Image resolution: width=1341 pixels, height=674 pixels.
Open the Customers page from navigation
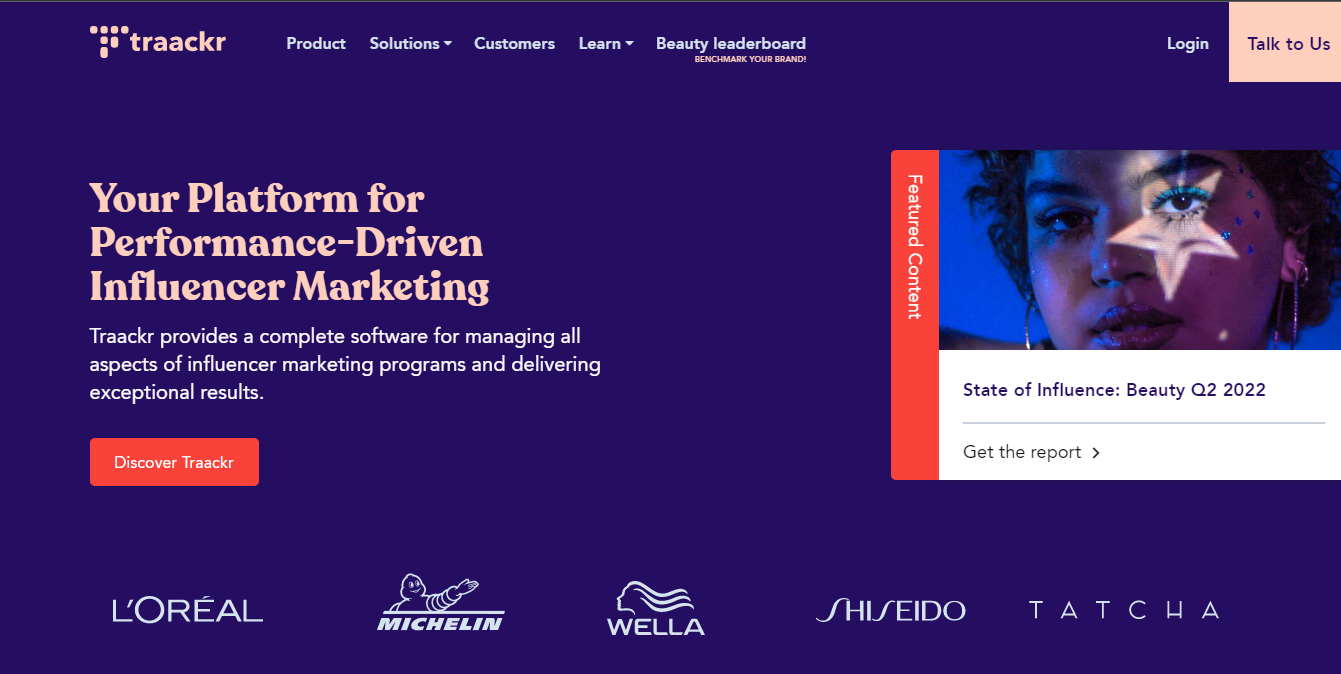click(514, 43)
